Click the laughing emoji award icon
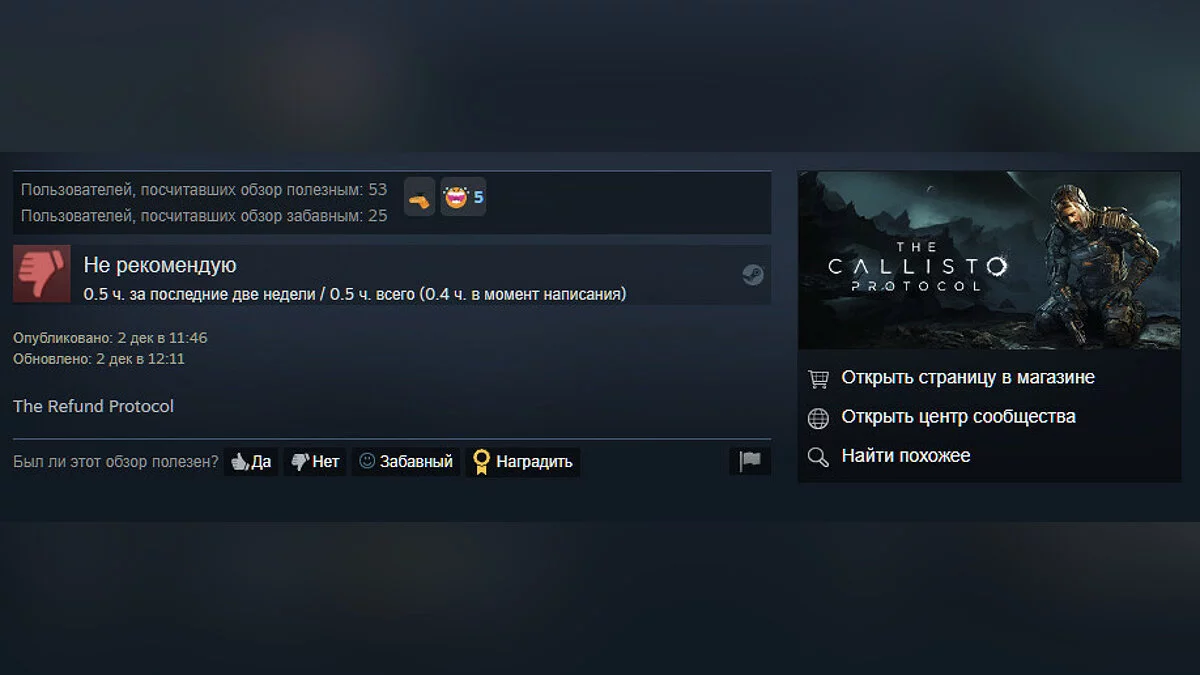Image resolution: width=1200 pixels, height=675 pixels. pyautogui.click(x=455, y=197)
